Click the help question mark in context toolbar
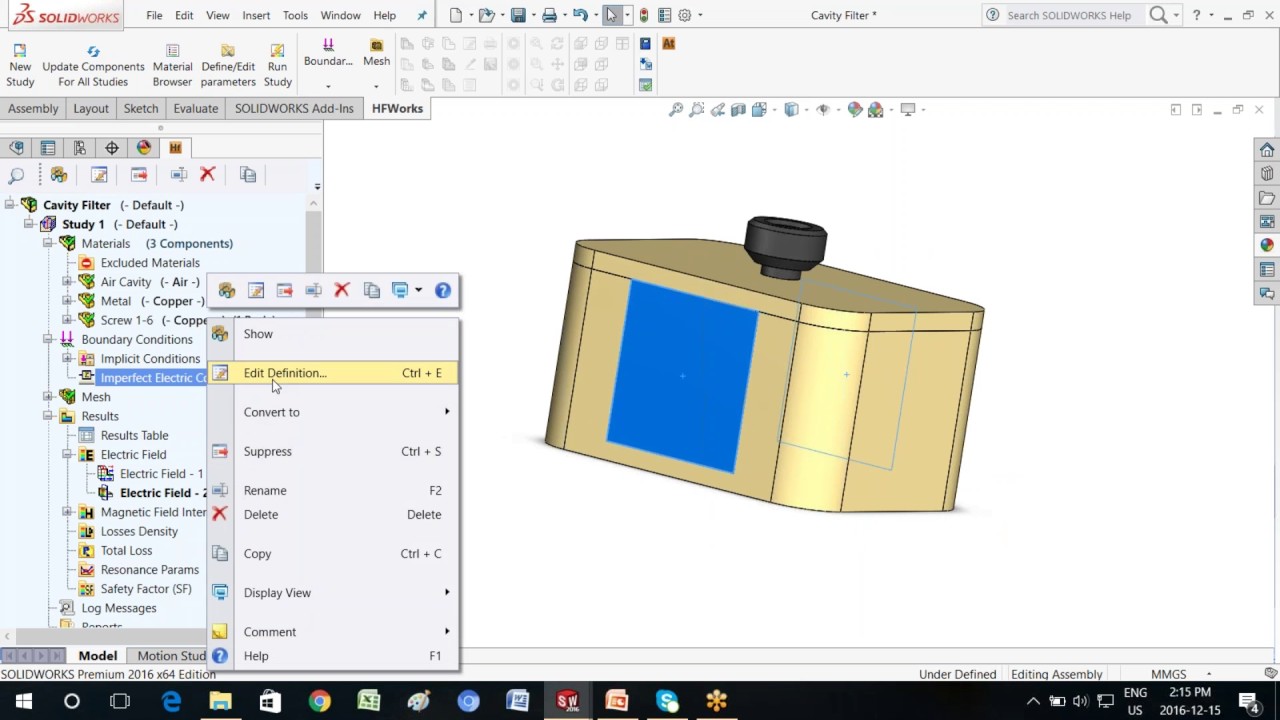Viewport: 1280px width, 720px height. [x=442, y=290]
